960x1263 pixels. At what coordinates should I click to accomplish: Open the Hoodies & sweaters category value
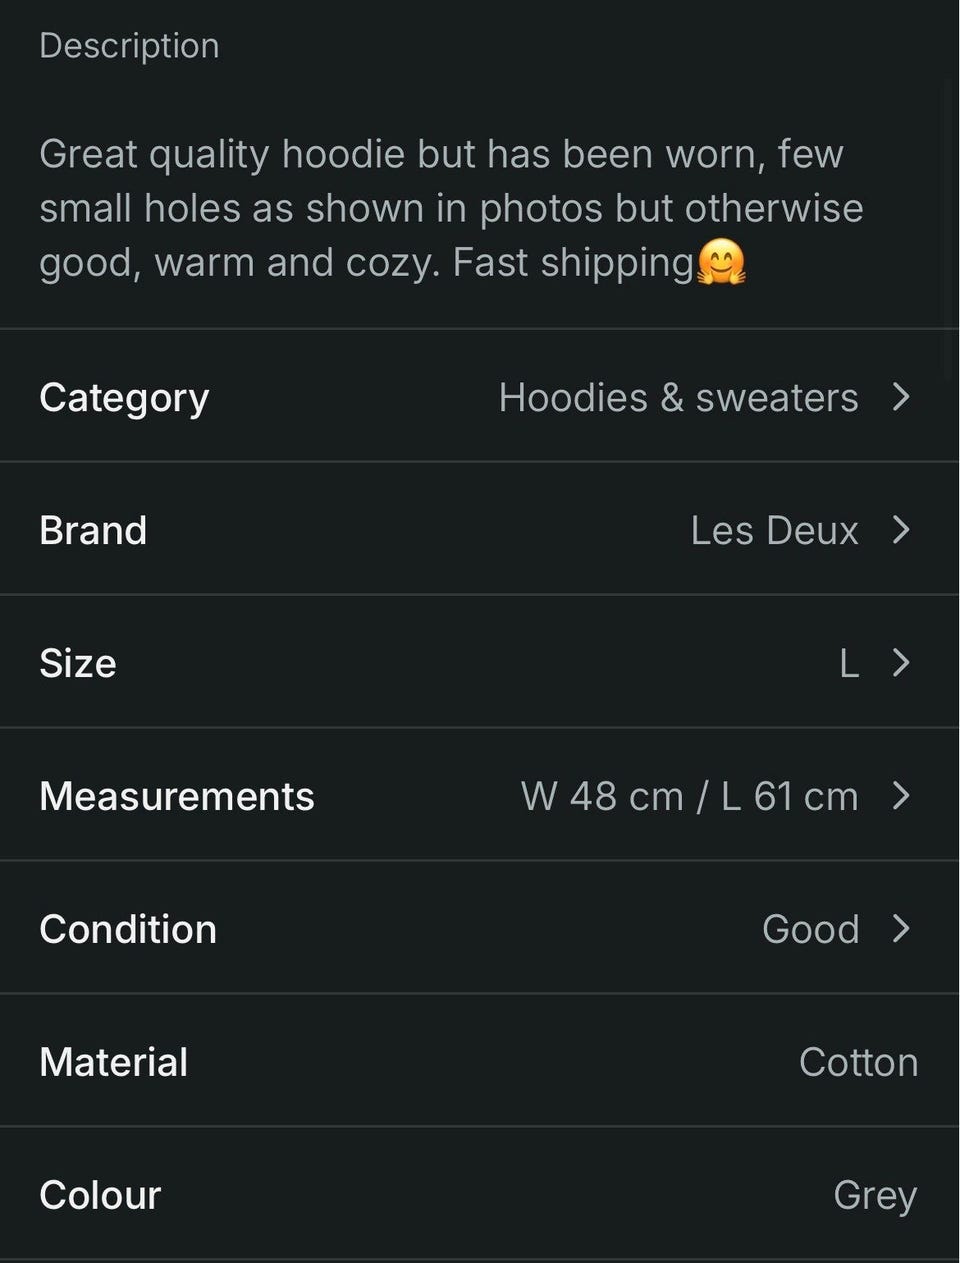678,398
